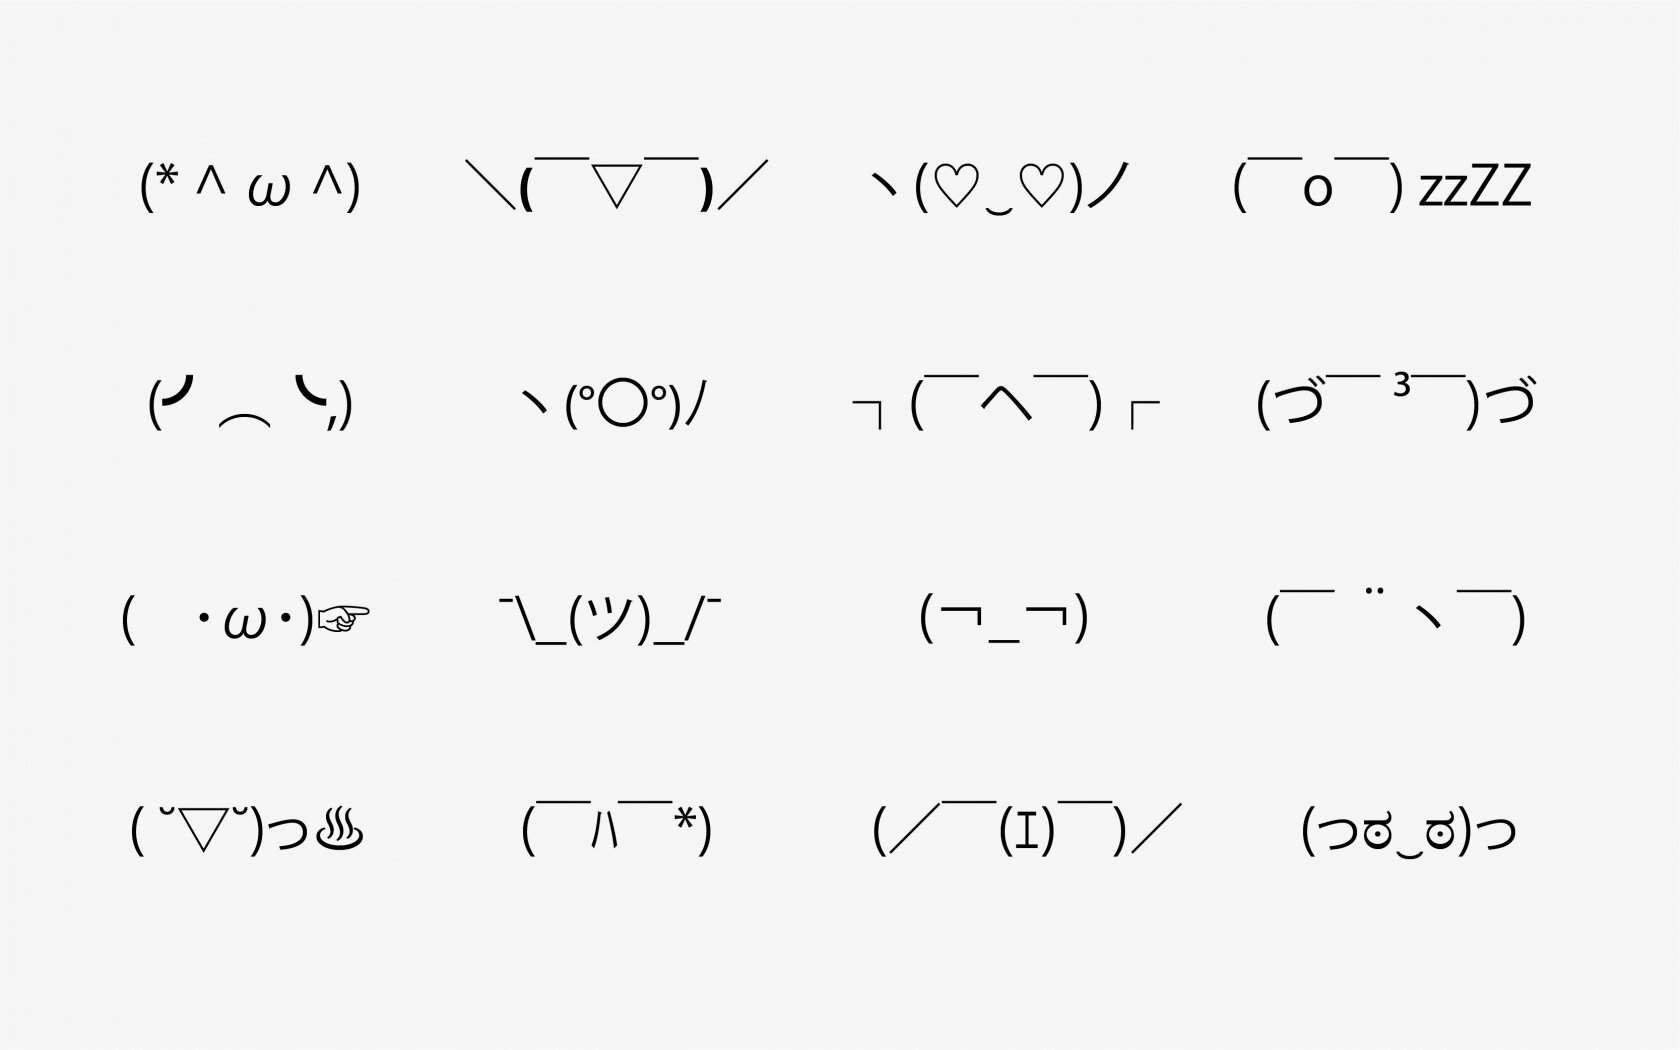This screenshot has width=1680, height=1050.
Task: Pick the grabbing hands emoticon with round eyes
Action: point(1408,831)
